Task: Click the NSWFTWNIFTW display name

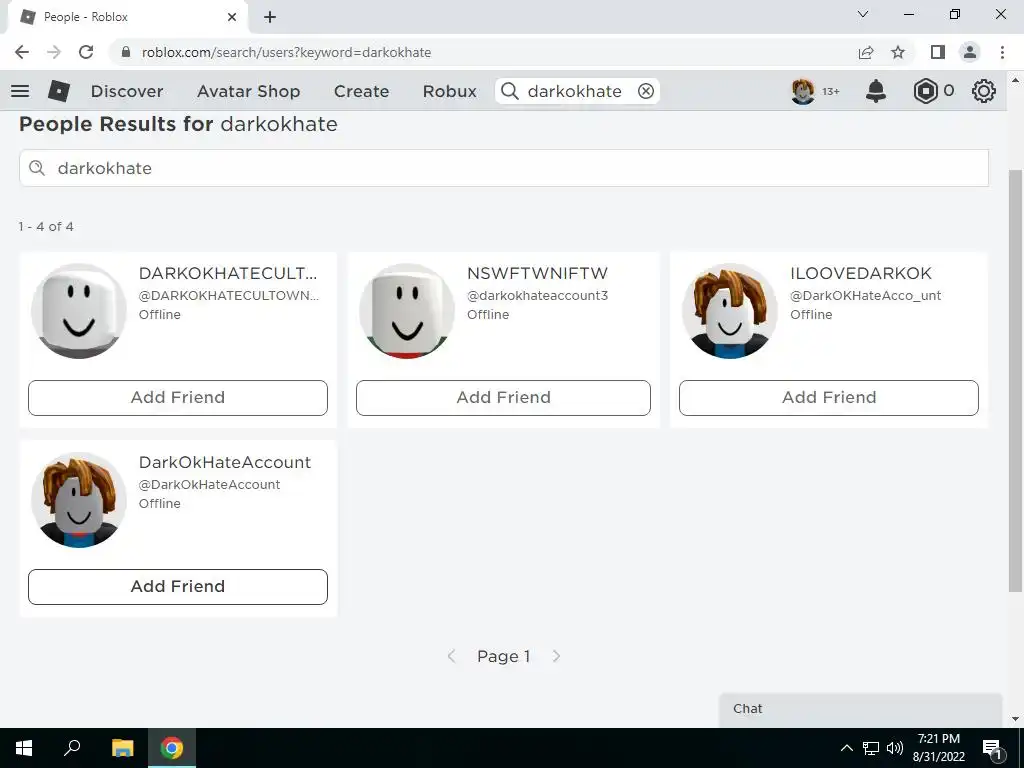Action: 537,274
